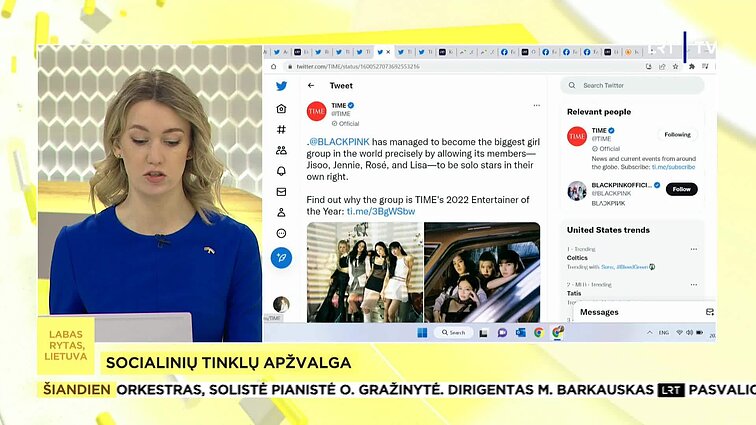Open the three-dot menu on TIME's tweet

pyautogui.click(x=537, y=105)
